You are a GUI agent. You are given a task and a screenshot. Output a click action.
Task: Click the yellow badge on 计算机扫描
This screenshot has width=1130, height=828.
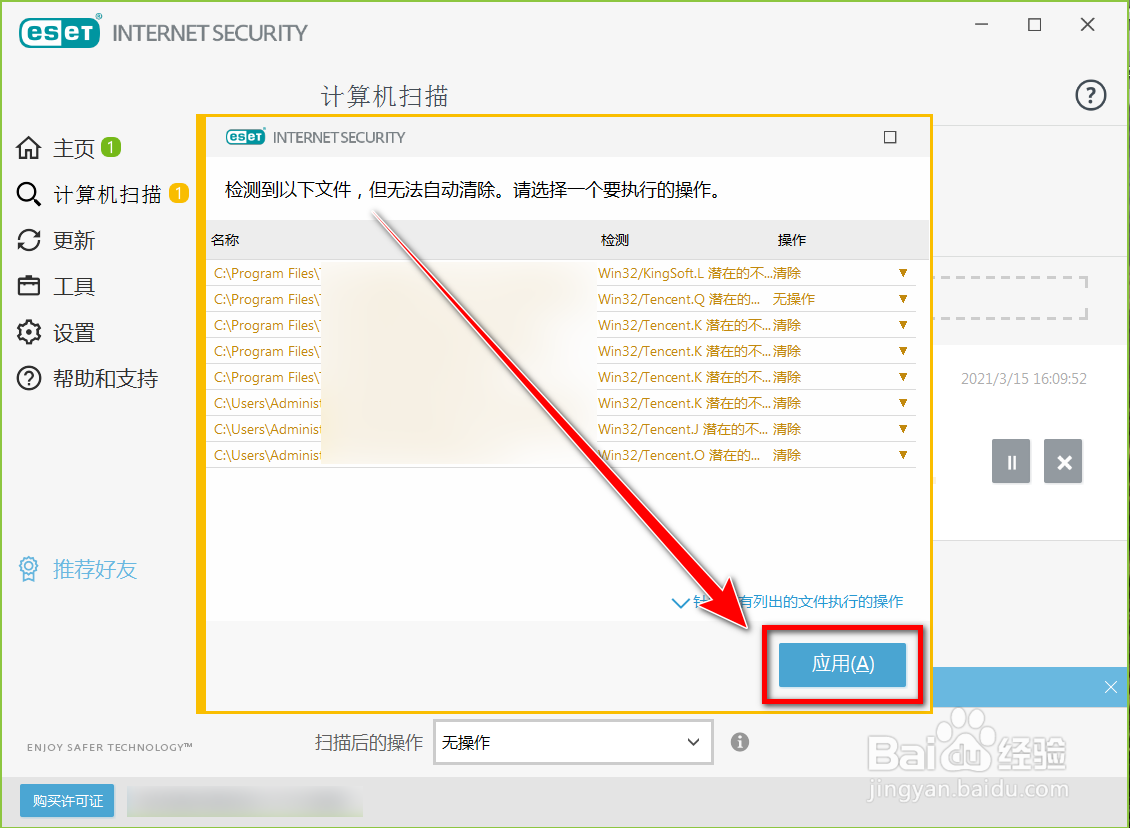pos(179,193)
